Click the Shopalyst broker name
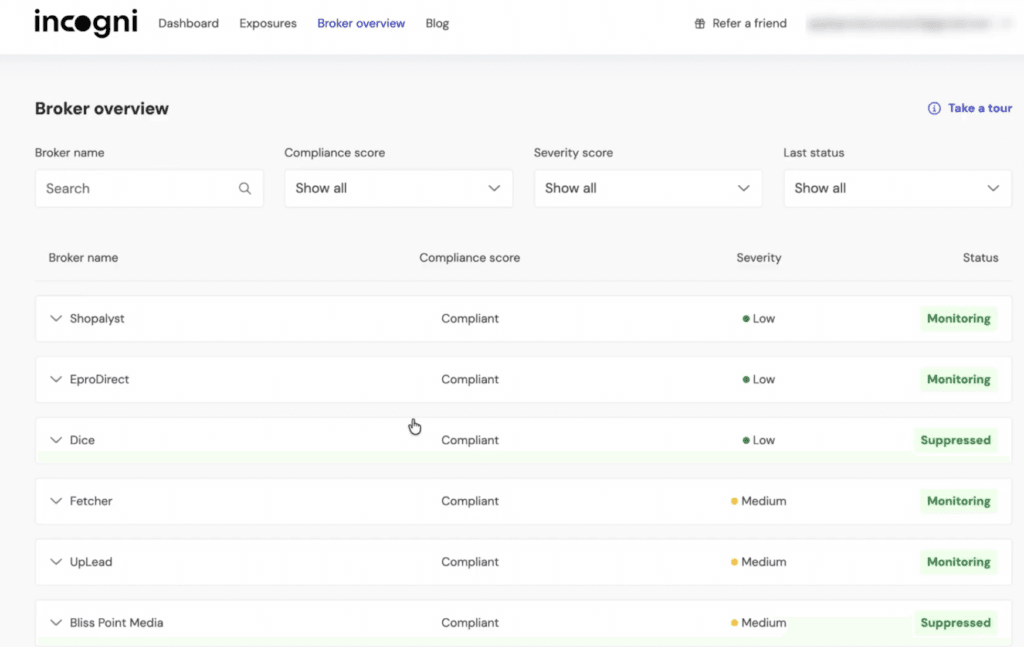 (97, 319)
